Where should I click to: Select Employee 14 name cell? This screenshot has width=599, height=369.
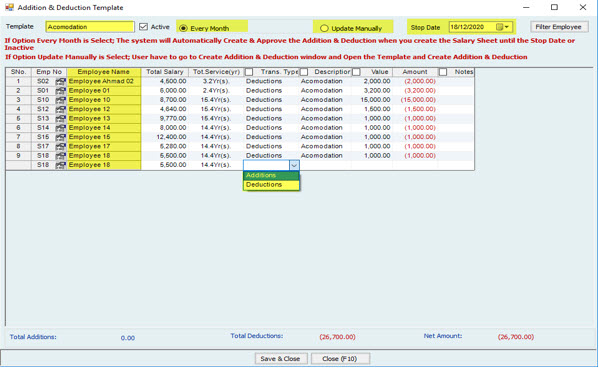104,128
